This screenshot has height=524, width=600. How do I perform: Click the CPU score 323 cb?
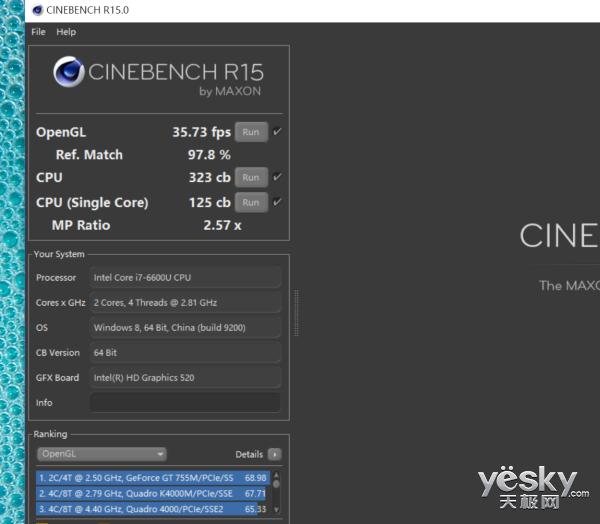coord(210,178)
